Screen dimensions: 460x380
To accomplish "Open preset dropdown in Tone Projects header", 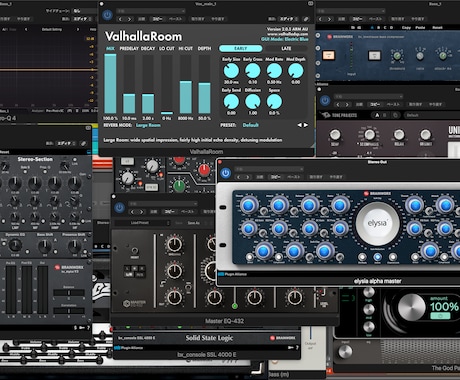I will [368, 96].
